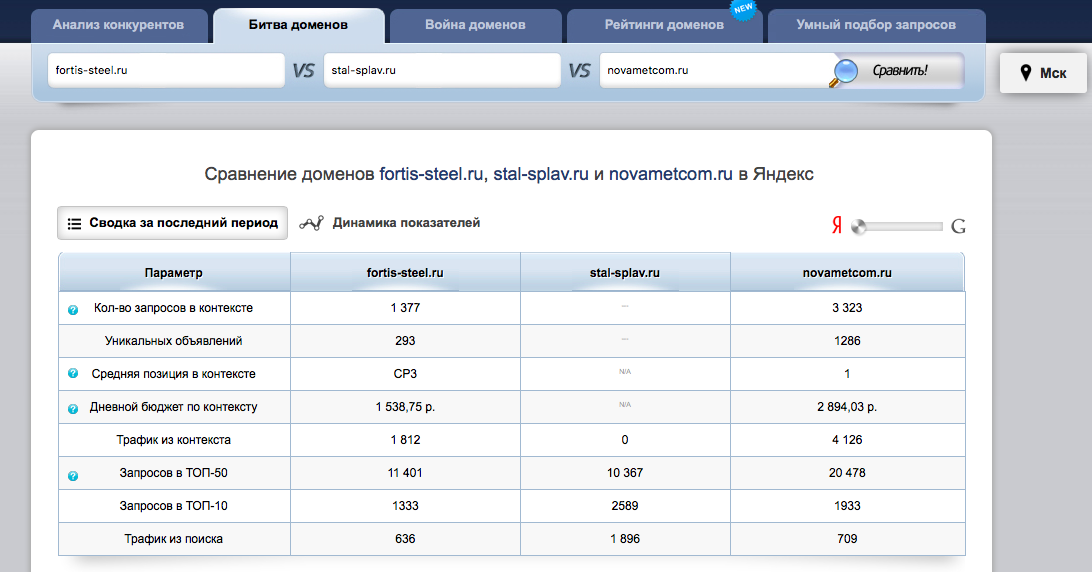1092x572 pixels.
Task: Click the location pin icon near Мск
Action: click(x=1025, y=72)
